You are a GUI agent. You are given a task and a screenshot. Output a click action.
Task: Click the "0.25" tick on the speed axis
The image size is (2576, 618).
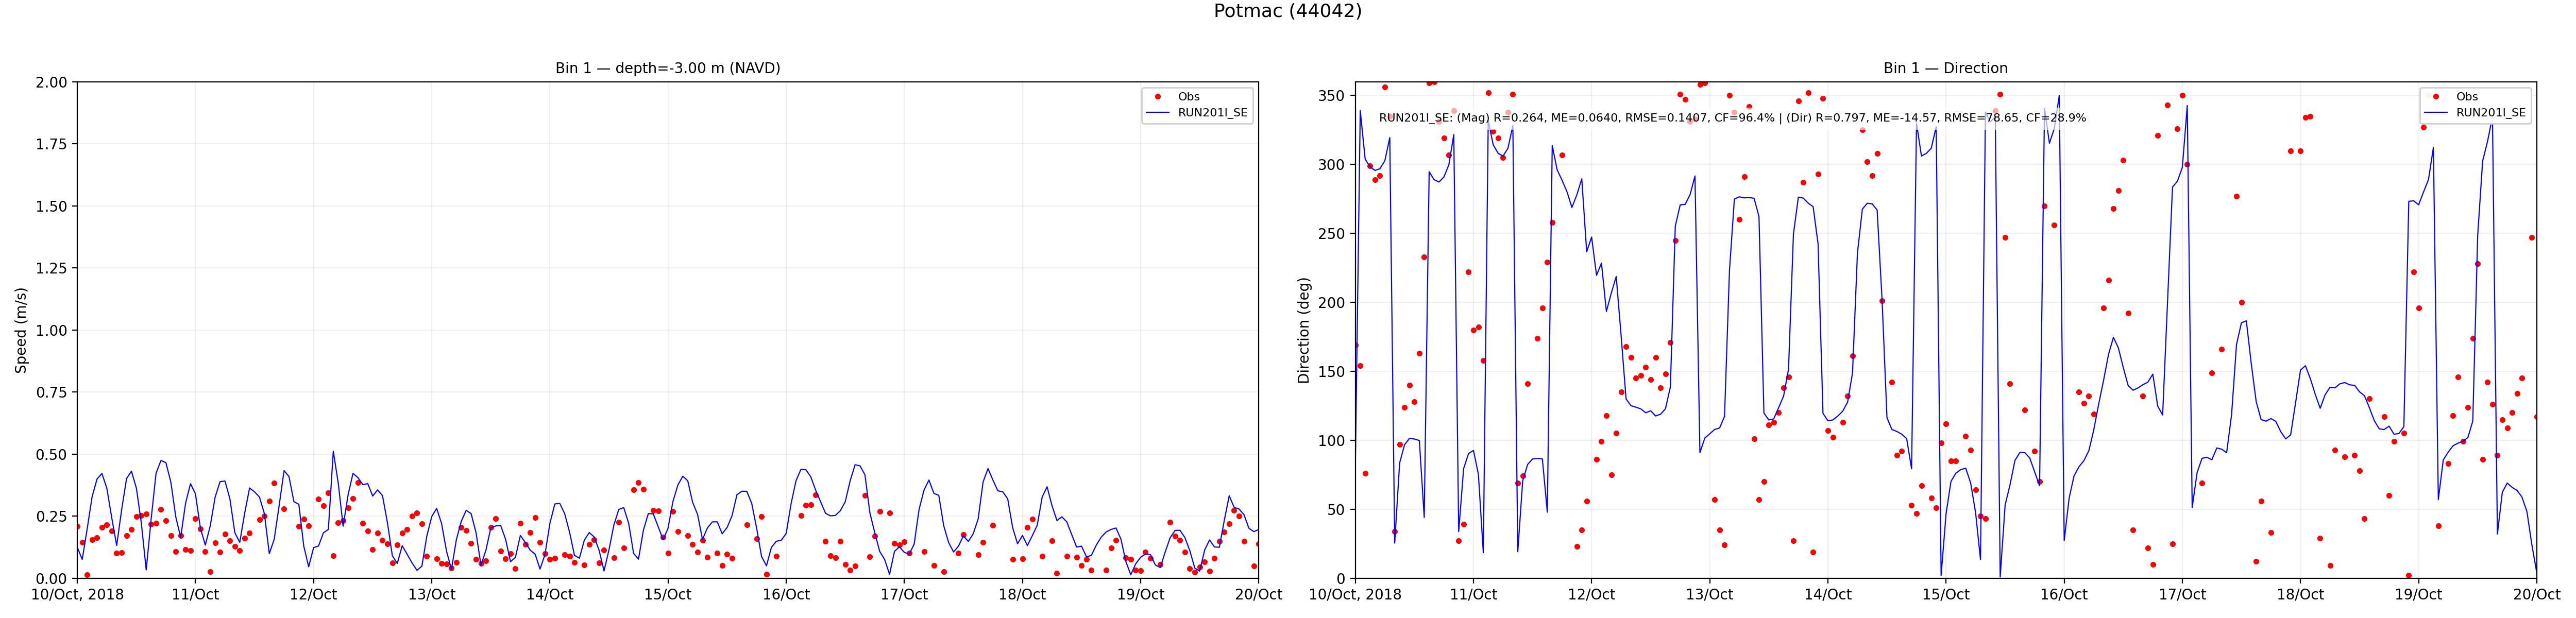tap(51, 516)
